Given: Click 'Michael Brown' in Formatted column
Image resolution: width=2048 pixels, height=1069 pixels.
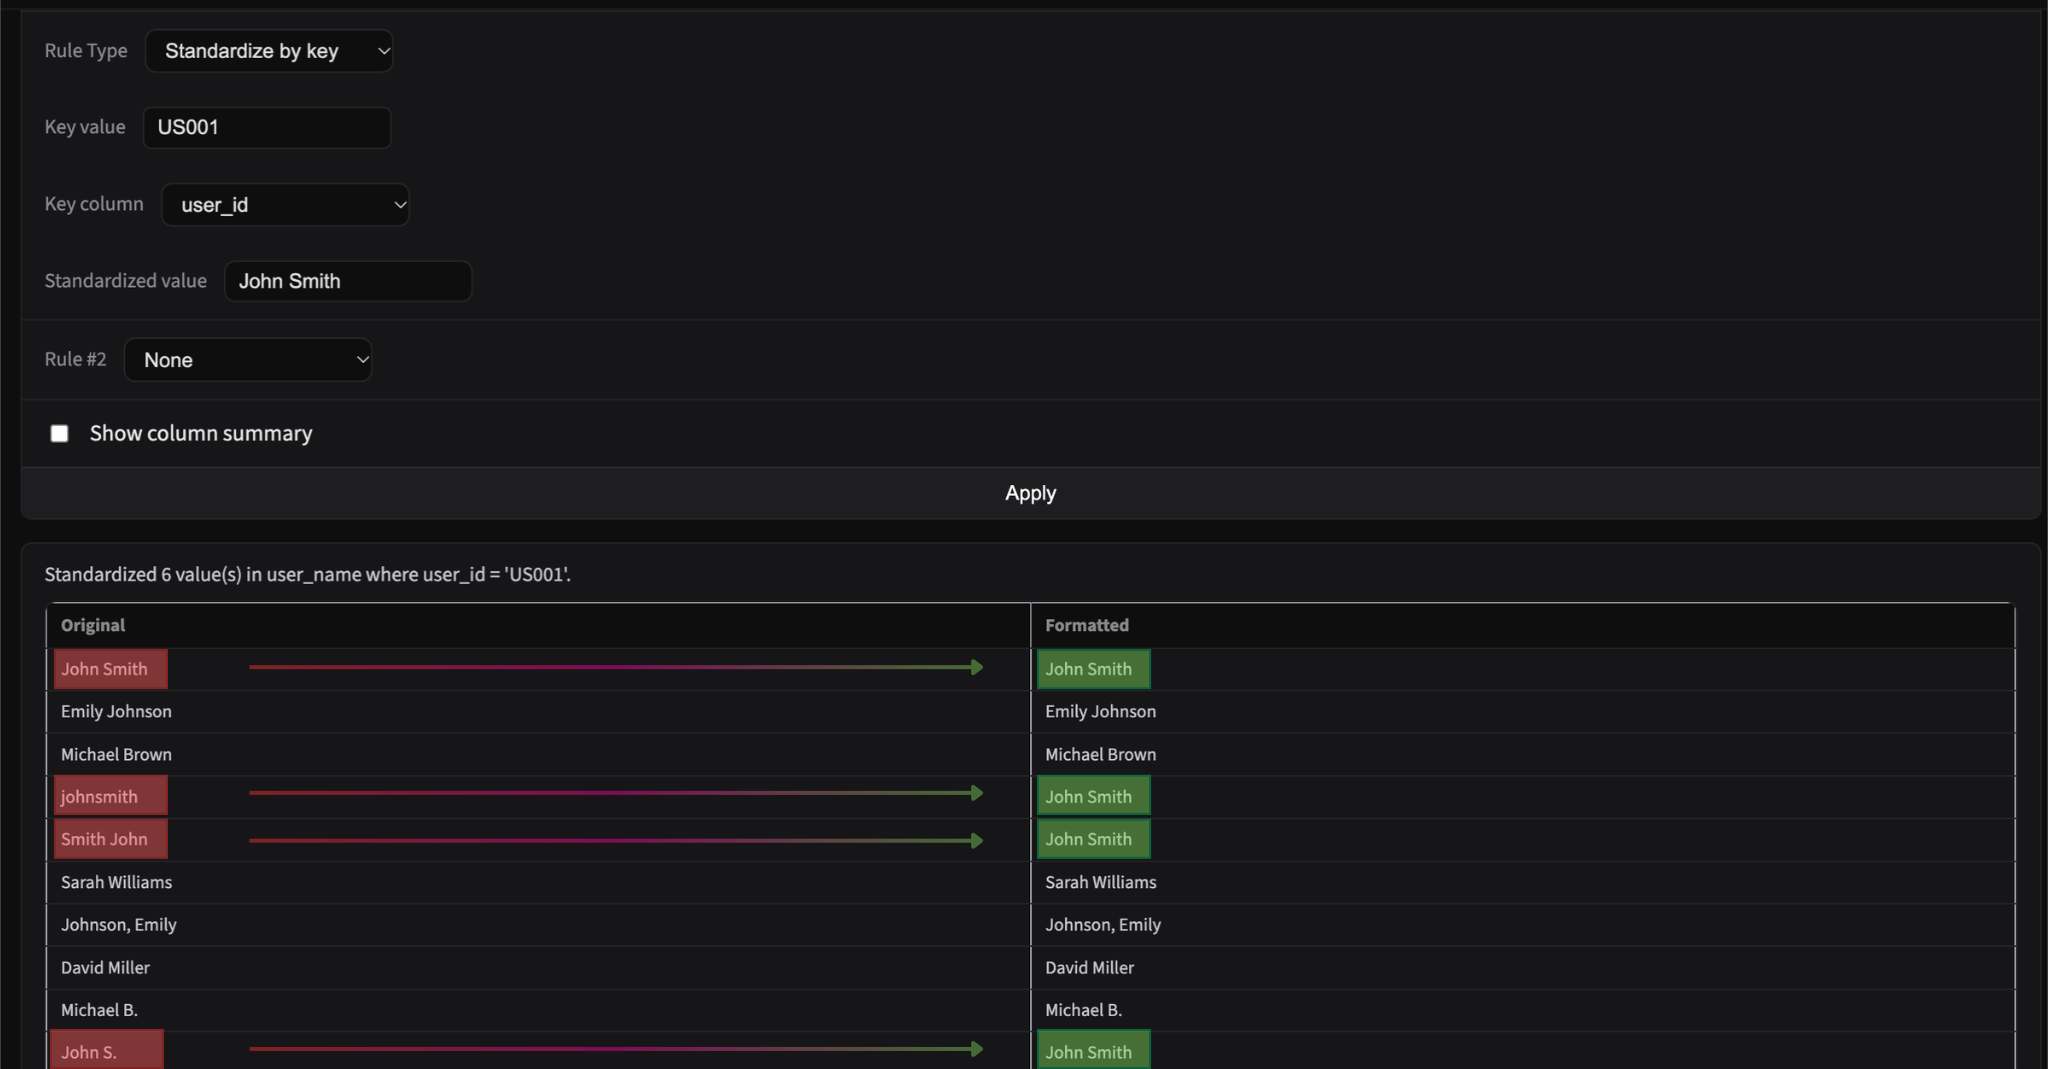Looking at the screenshot, I should click(x=1100, y=755).
